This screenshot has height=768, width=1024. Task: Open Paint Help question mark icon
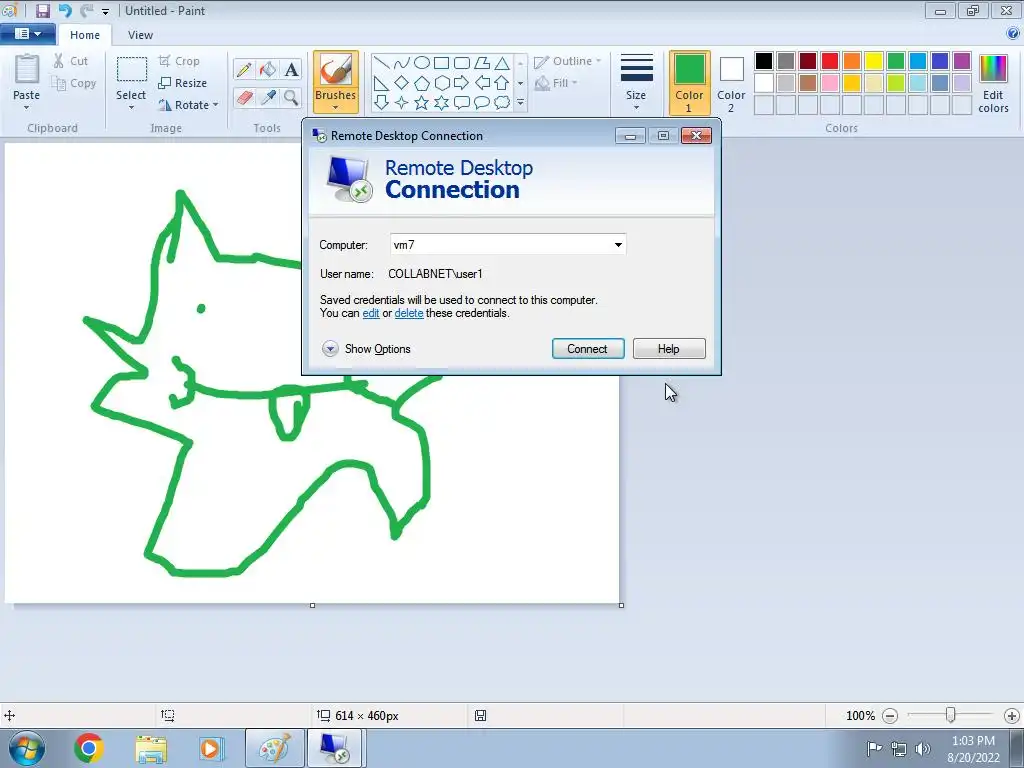(1013, 33)
